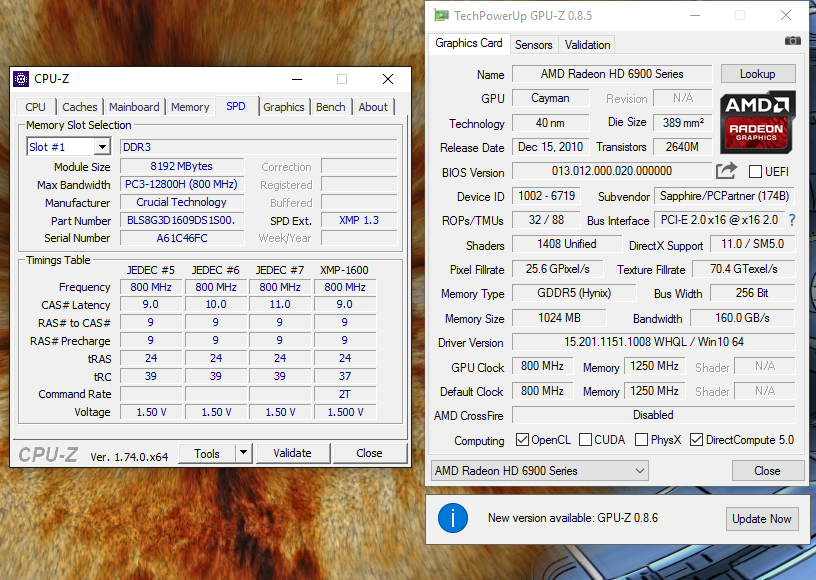This screenshot has width=816, height=580.
Task: Click the Shaders value 1408 Unified
Action: click(x=567, y=244)
